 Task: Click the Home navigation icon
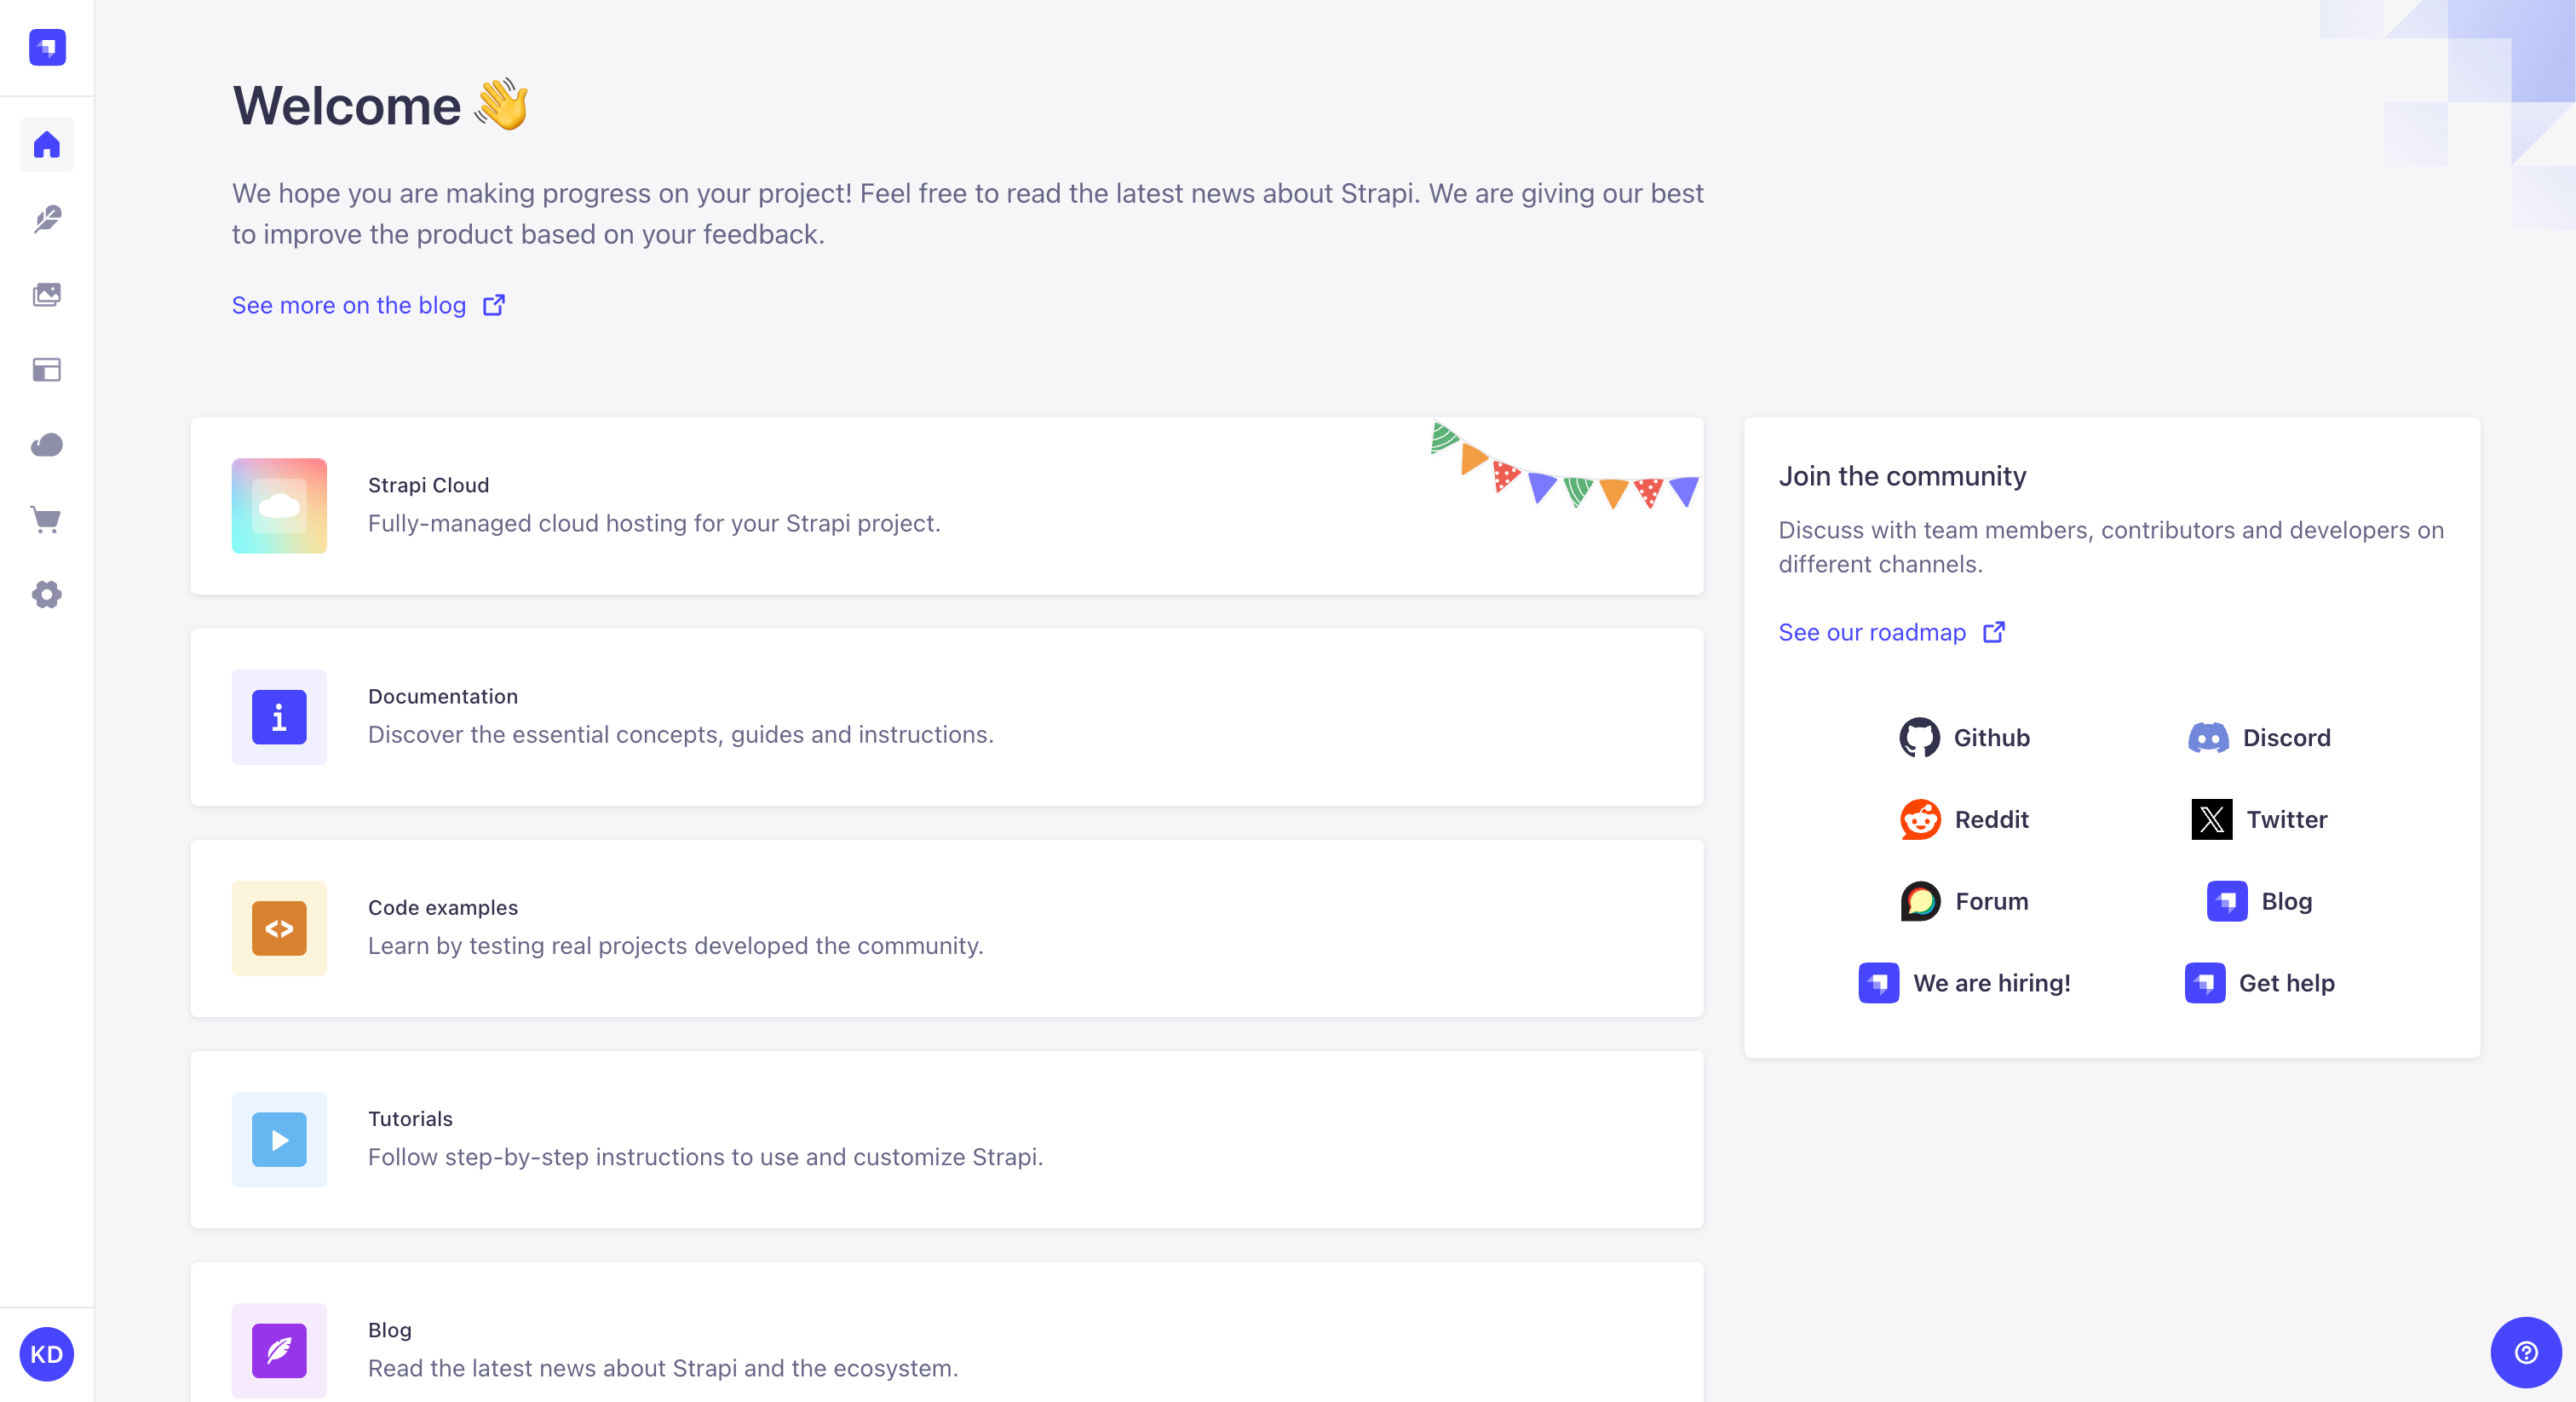(47, 145)
